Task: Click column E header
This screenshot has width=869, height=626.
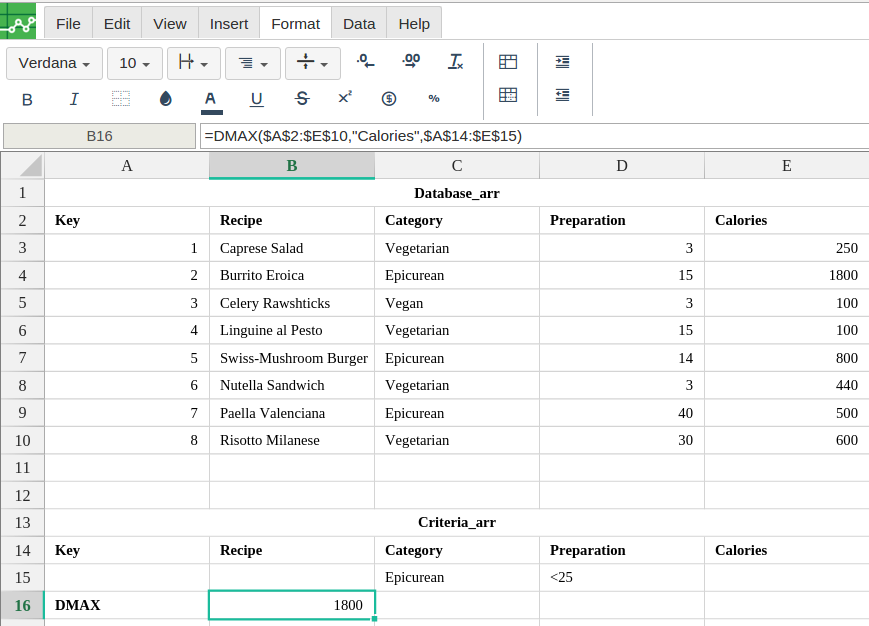Action: tap(786, 166)
